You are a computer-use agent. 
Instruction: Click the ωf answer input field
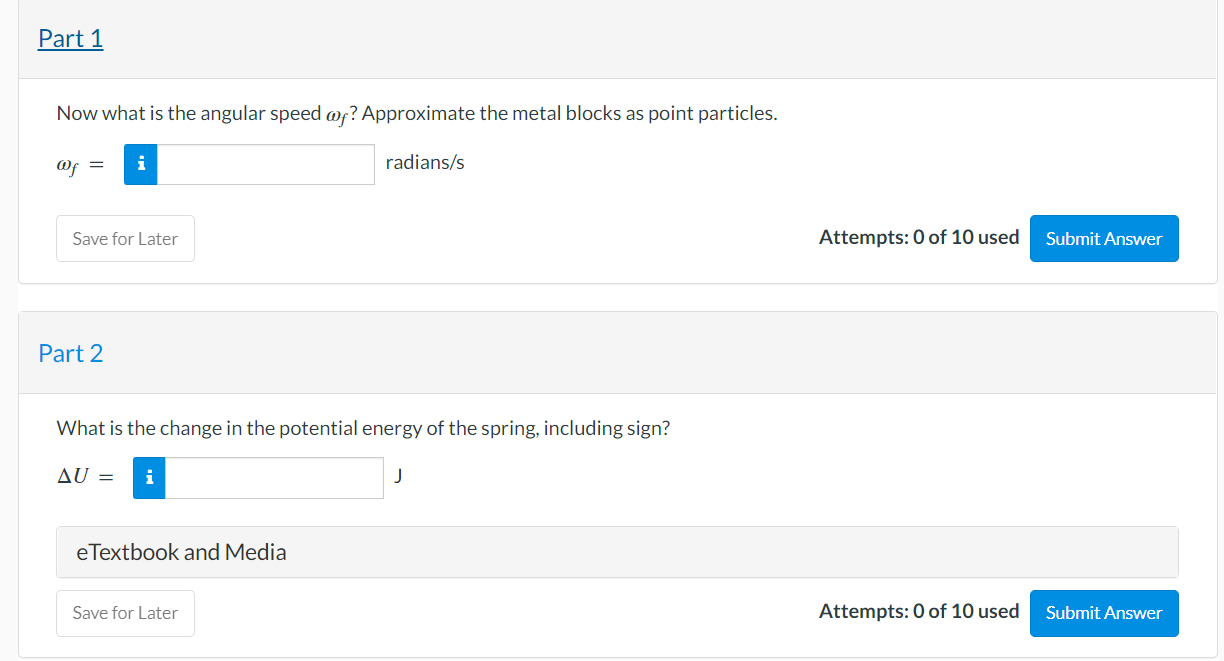point(265,164)
